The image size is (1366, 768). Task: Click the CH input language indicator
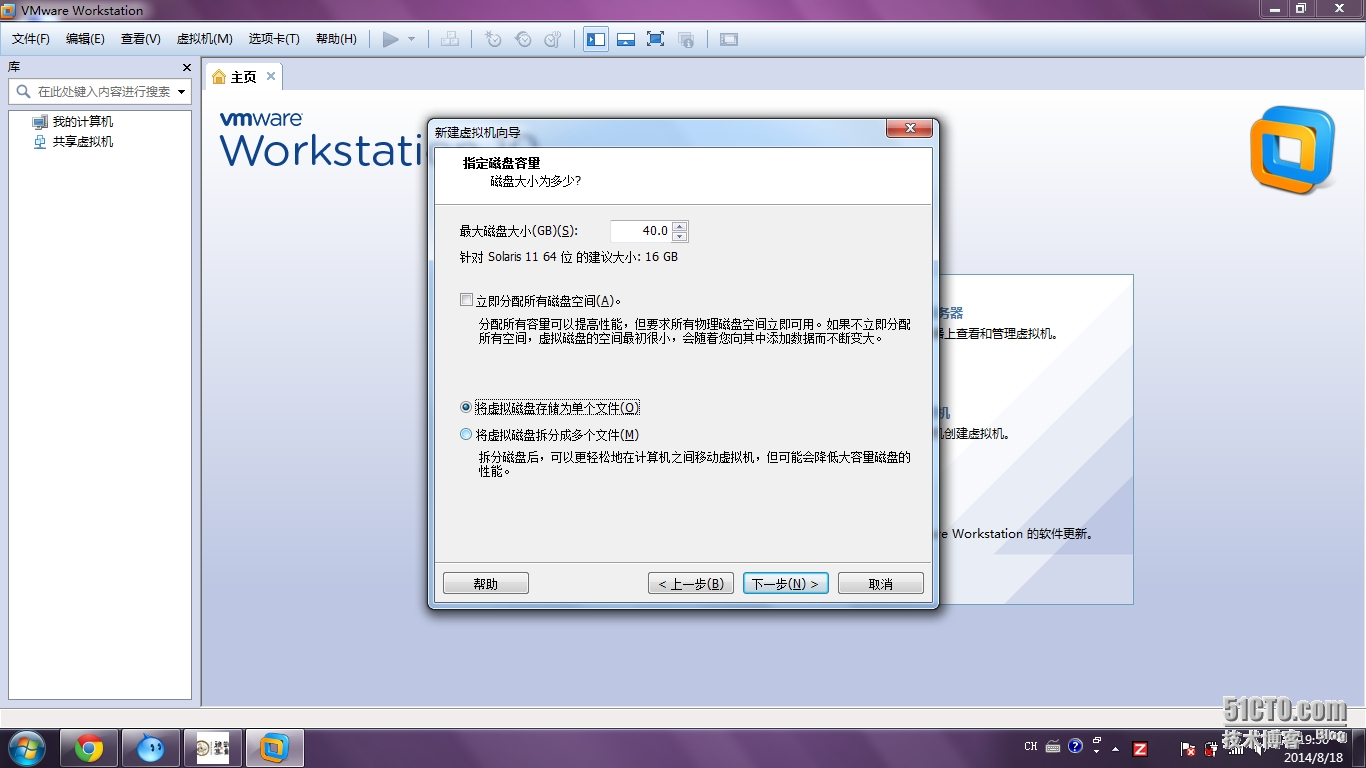[1031, 747]
